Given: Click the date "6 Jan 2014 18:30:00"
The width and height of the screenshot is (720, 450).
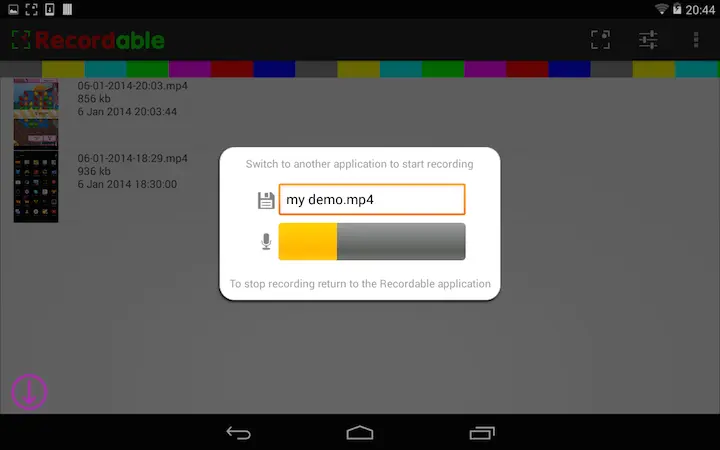Looking at the screenshot, I should (x=127, y=184).
